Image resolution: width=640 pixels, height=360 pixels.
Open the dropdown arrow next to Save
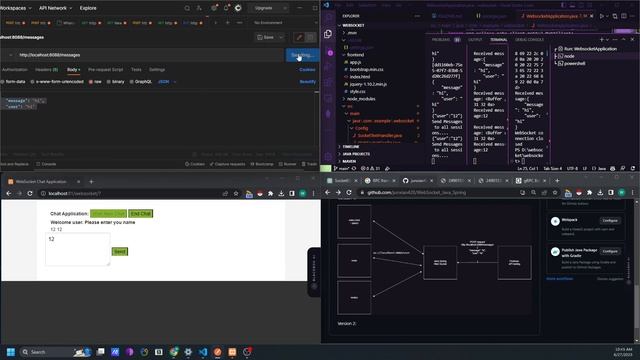(281, 38)
